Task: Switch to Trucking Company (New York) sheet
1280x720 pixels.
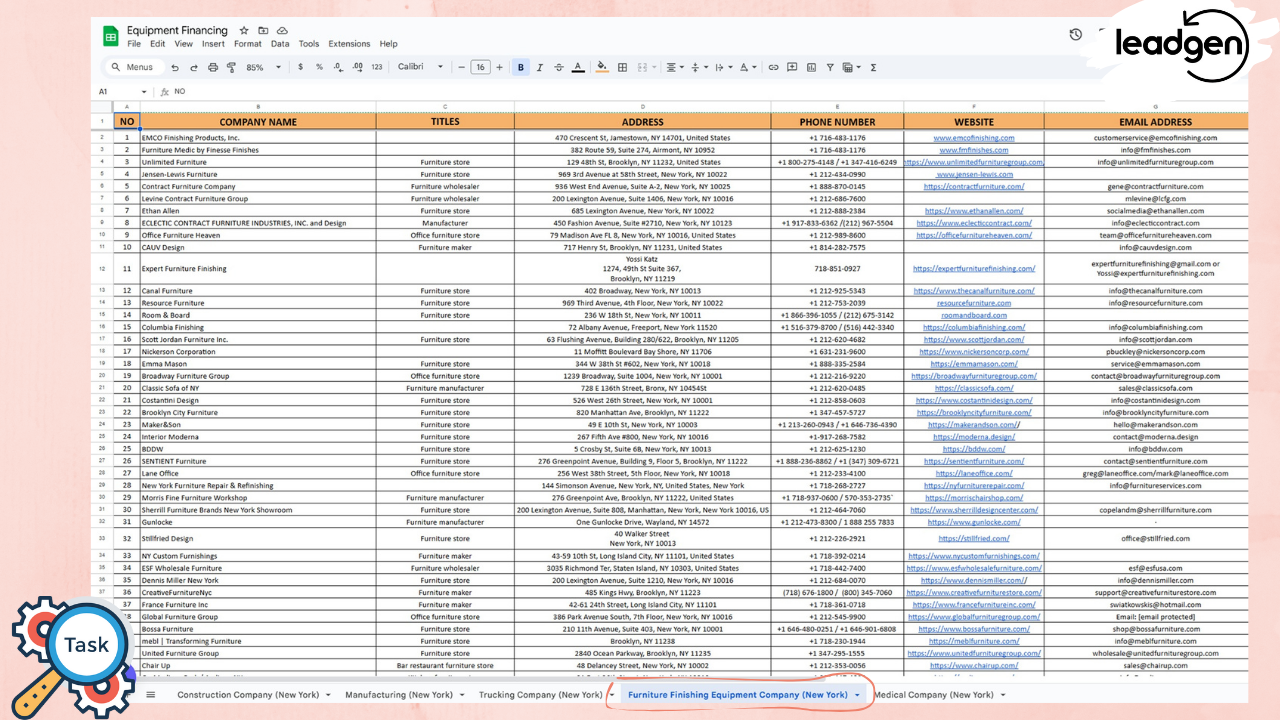Action: coord(540,694)
